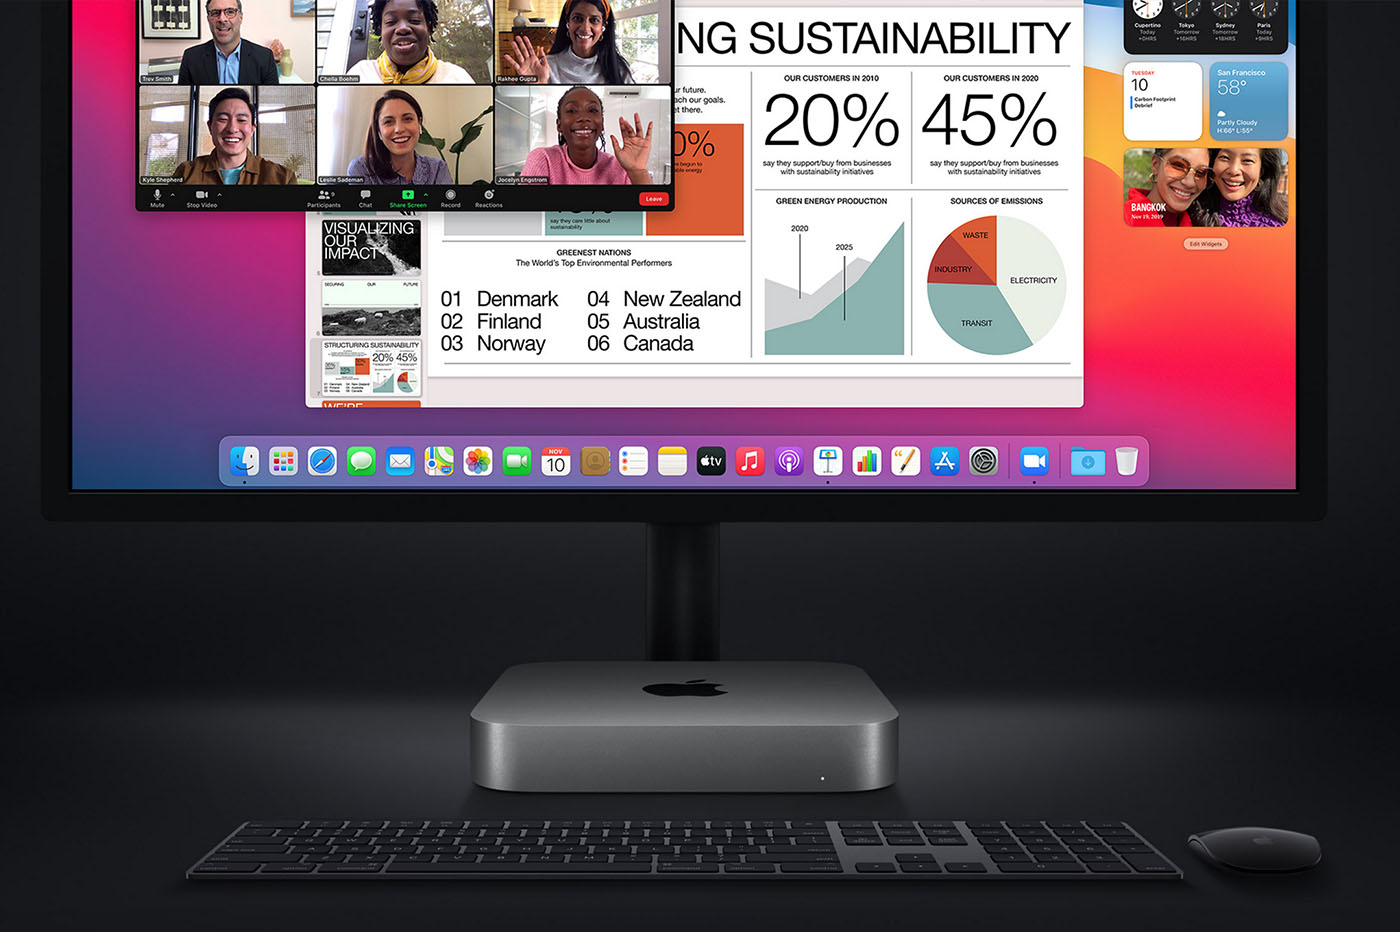Open the Contacts app in Dock

(595, 461)
